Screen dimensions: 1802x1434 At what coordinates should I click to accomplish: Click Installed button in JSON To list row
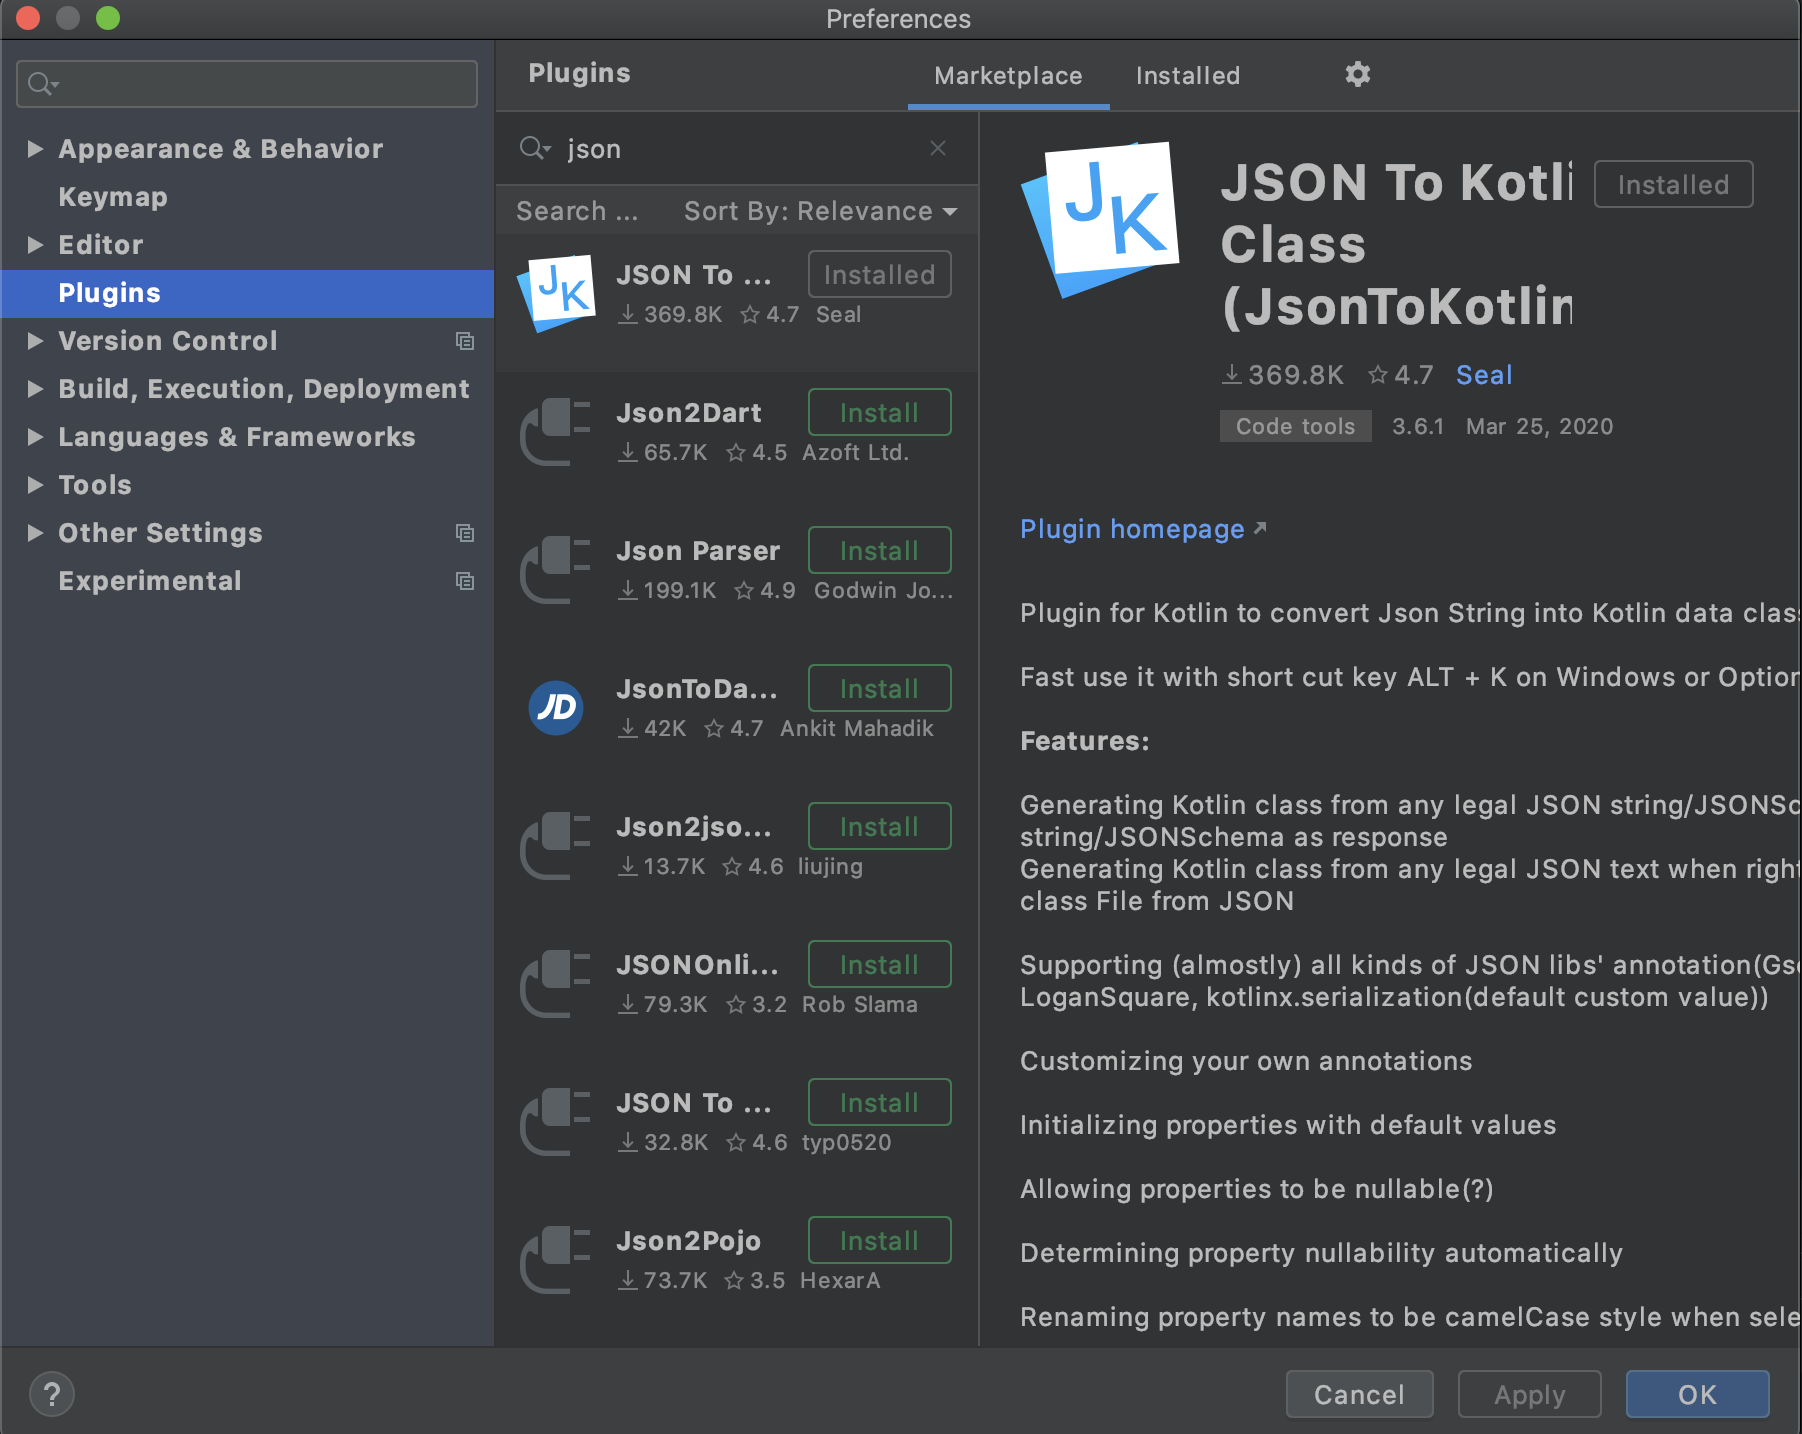pyautogui.click(x=879, y=274)
